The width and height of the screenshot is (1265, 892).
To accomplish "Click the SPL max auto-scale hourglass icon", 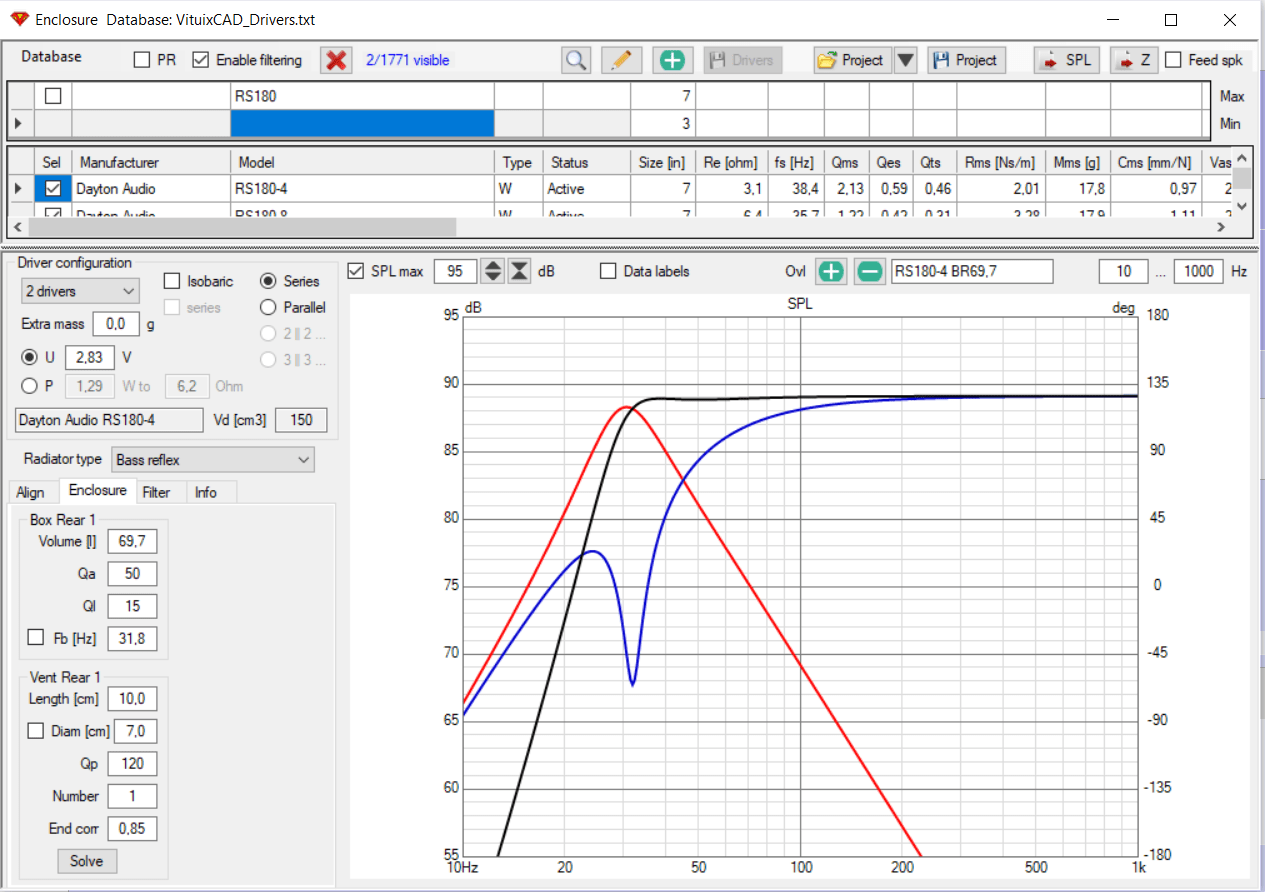I will point(519,271).
